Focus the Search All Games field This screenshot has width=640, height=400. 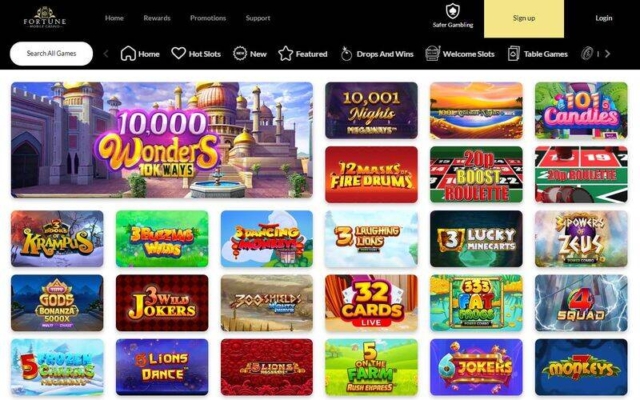[51, 53]
